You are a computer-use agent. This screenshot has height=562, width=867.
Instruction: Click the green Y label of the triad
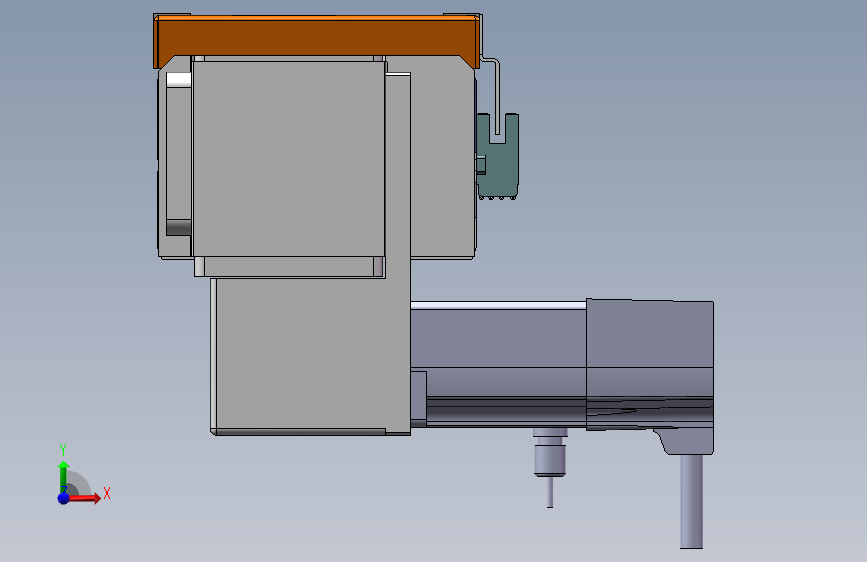(63, 450)
